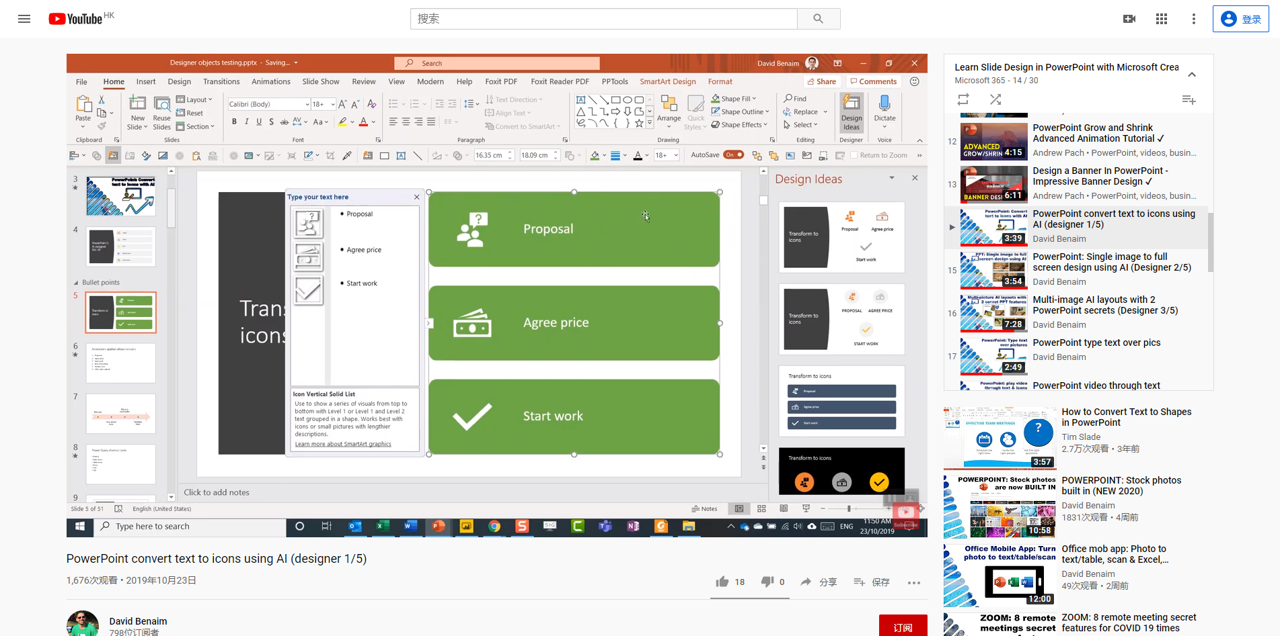
Task: Like the video with thumbs up
Action: pyautogui.click(x=722, y=582)
